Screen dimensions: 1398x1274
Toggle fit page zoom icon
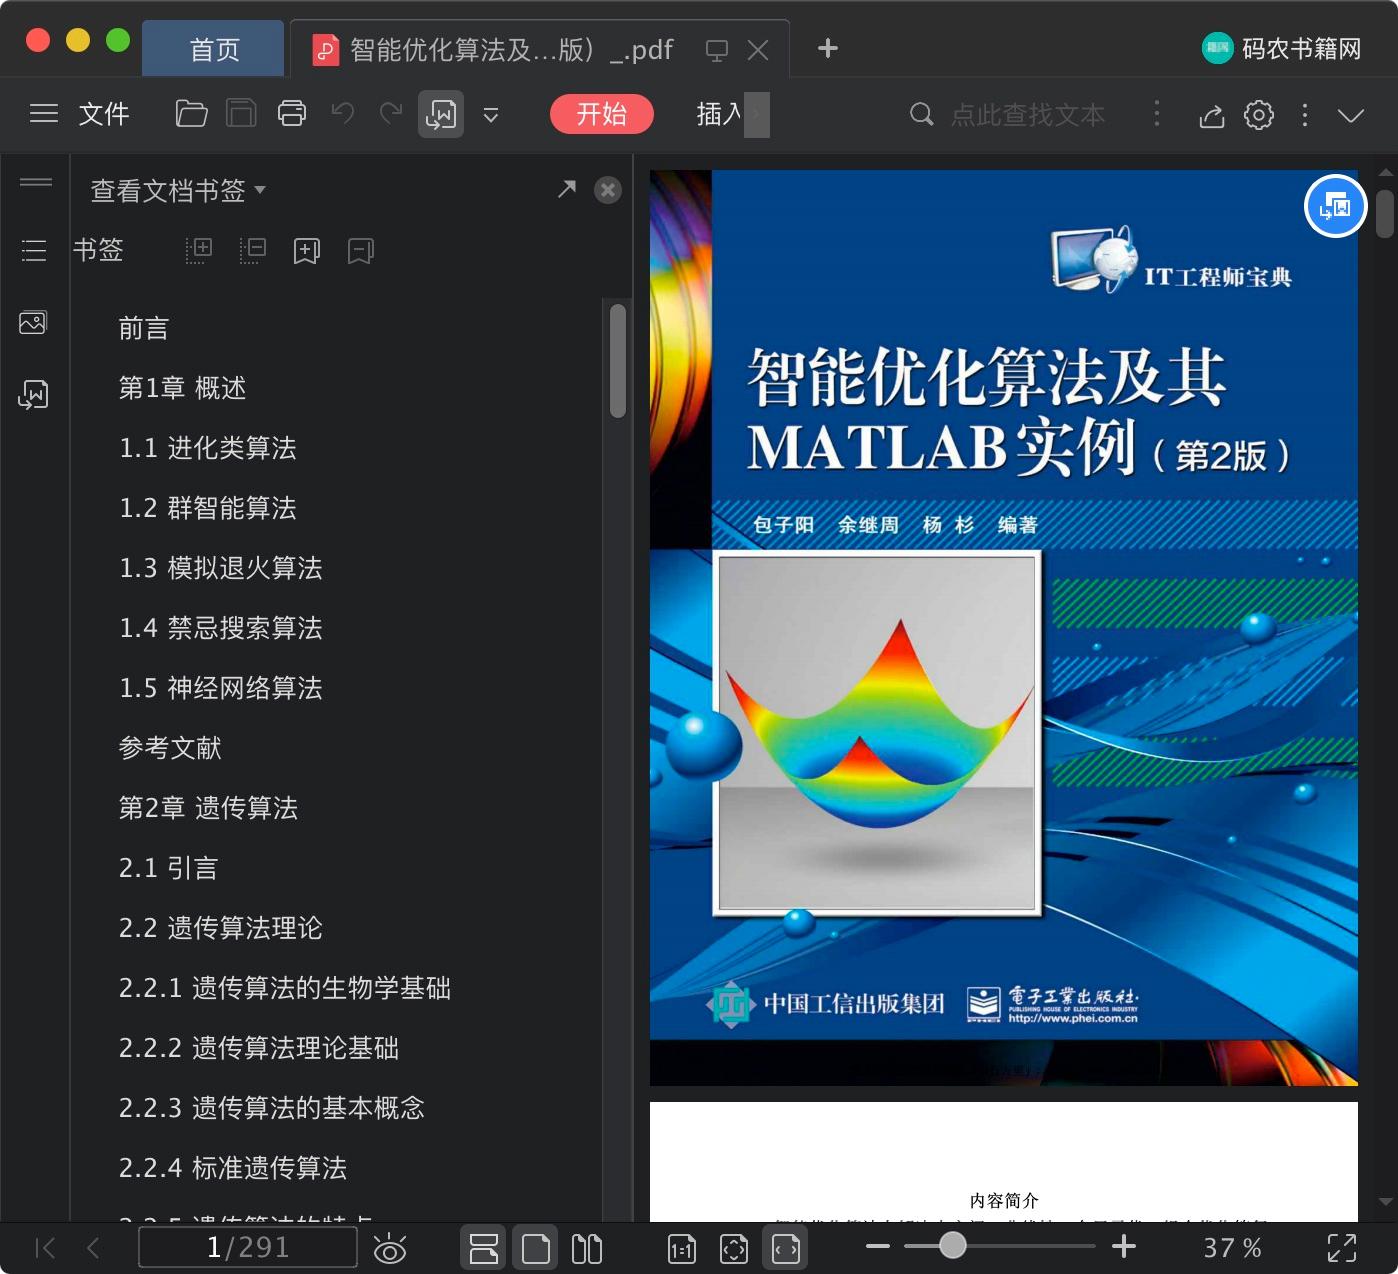point(734,1248)
